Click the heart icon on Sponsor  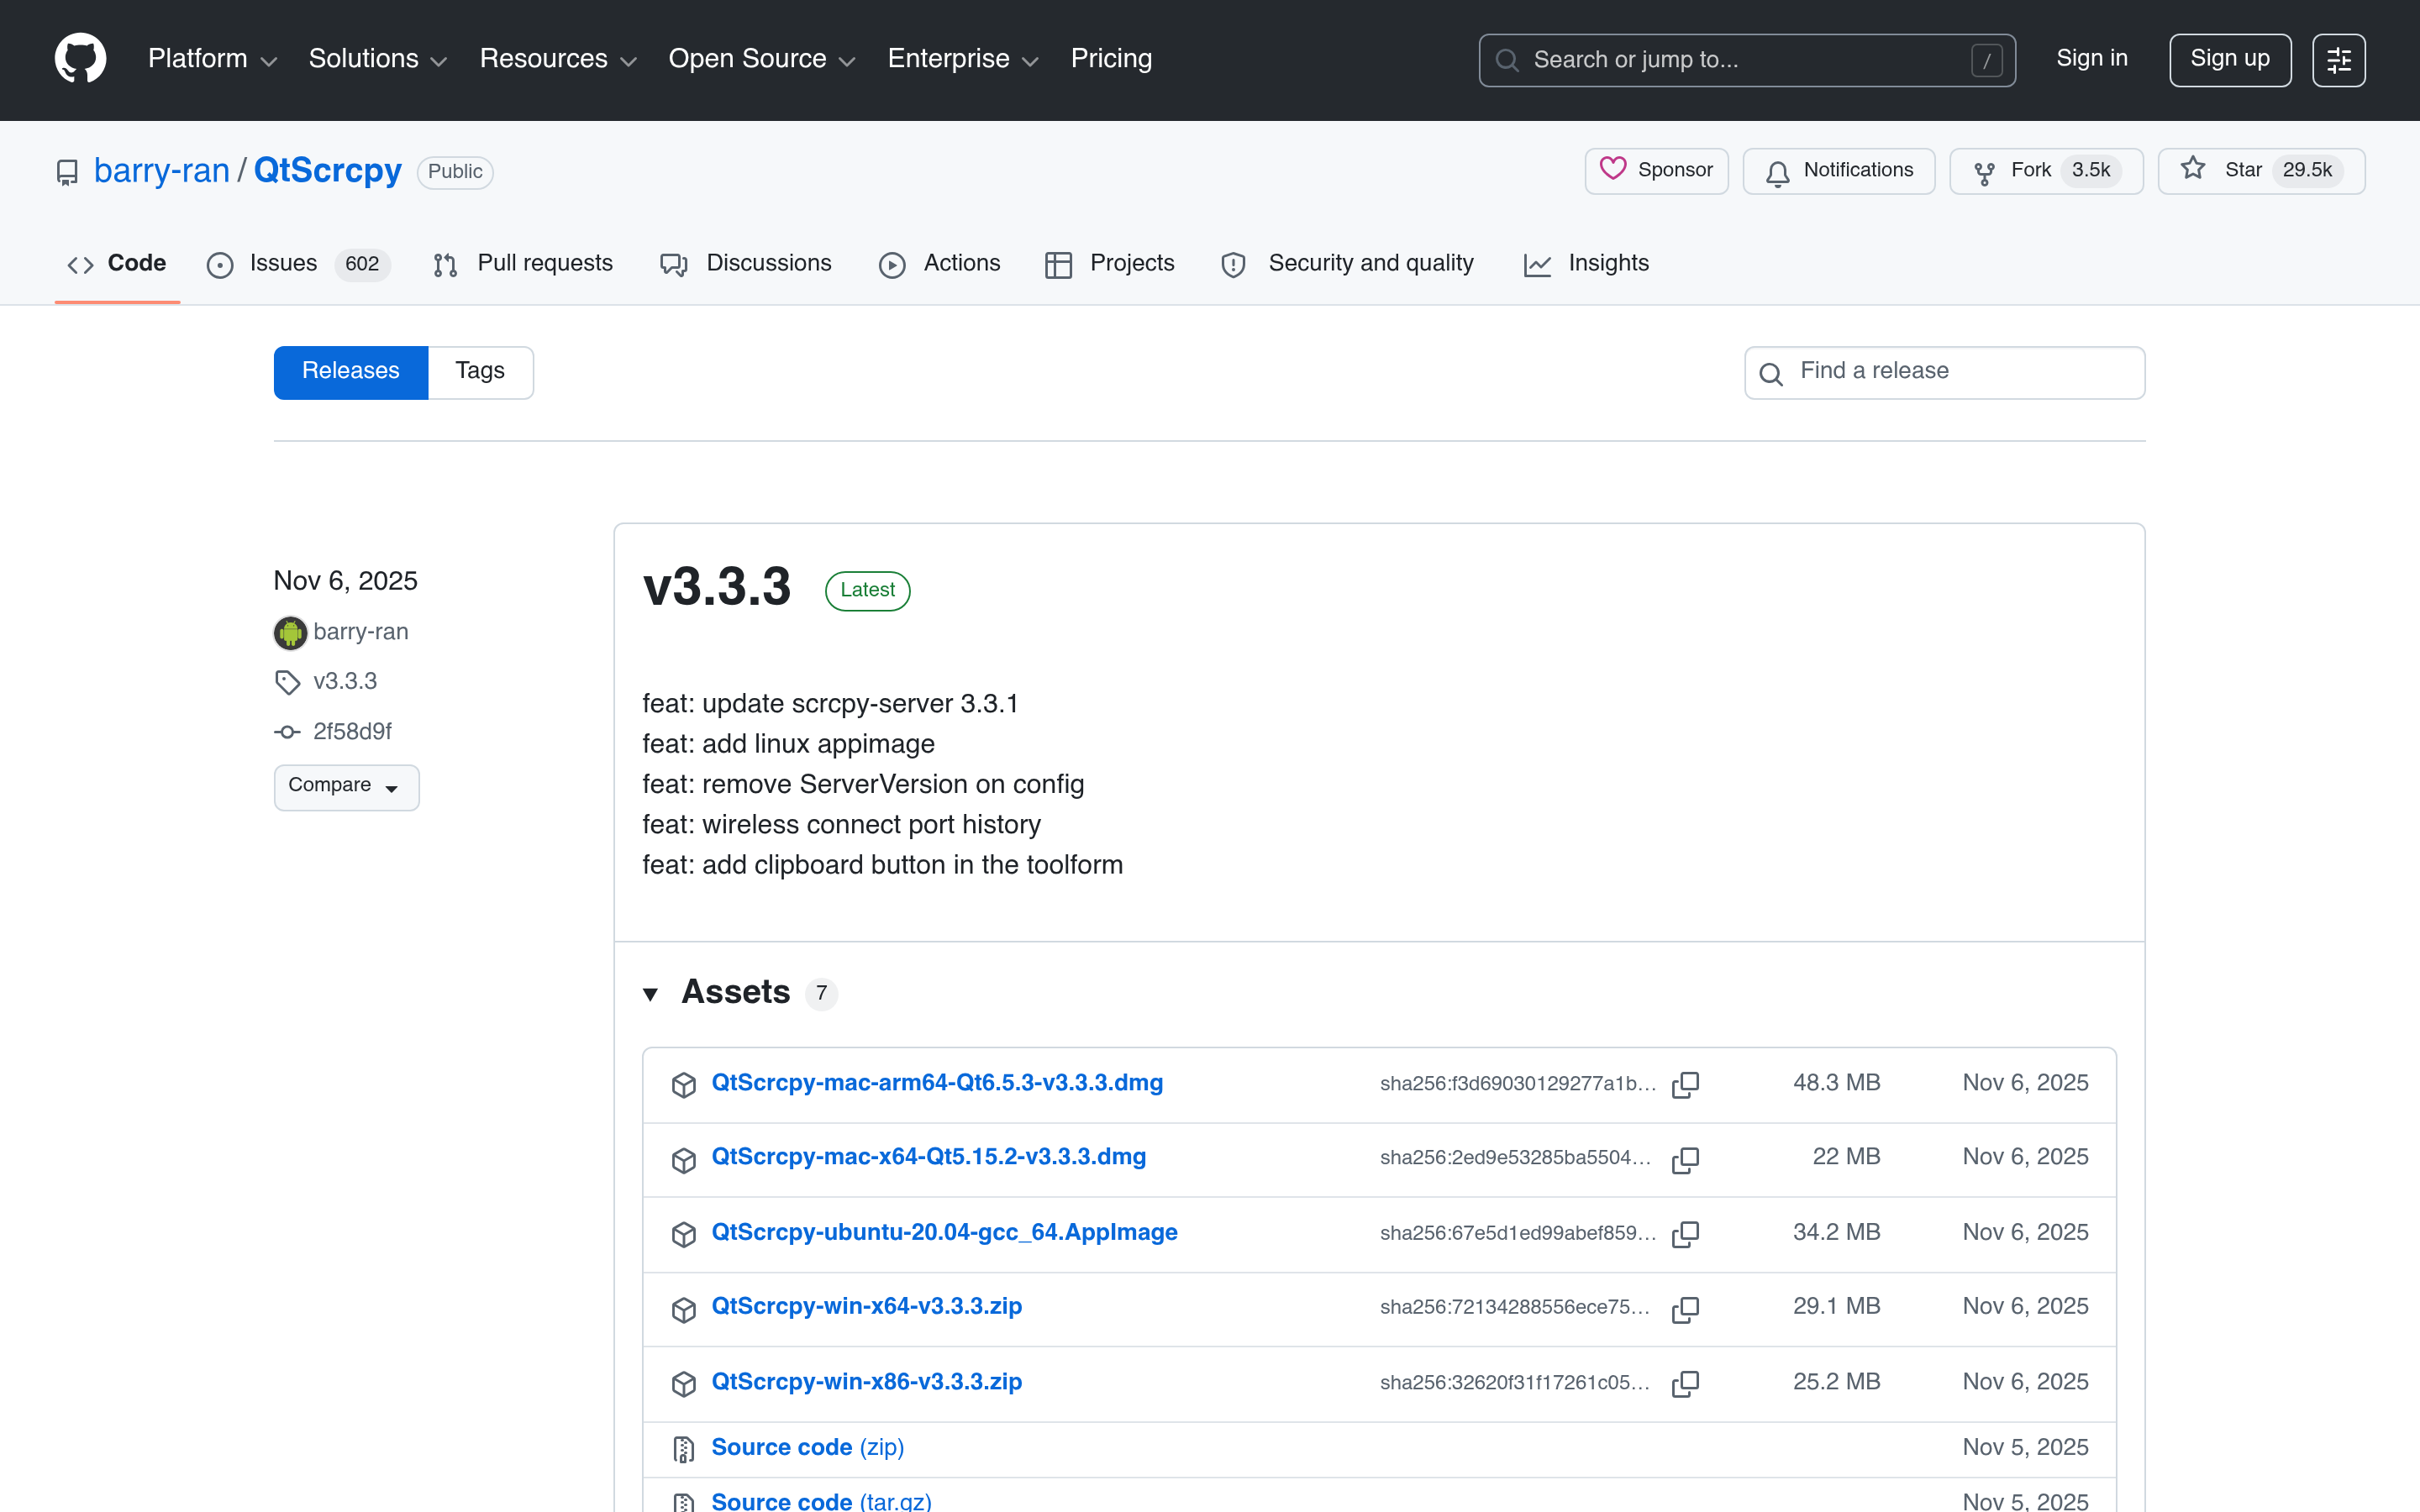(1612, 168)
